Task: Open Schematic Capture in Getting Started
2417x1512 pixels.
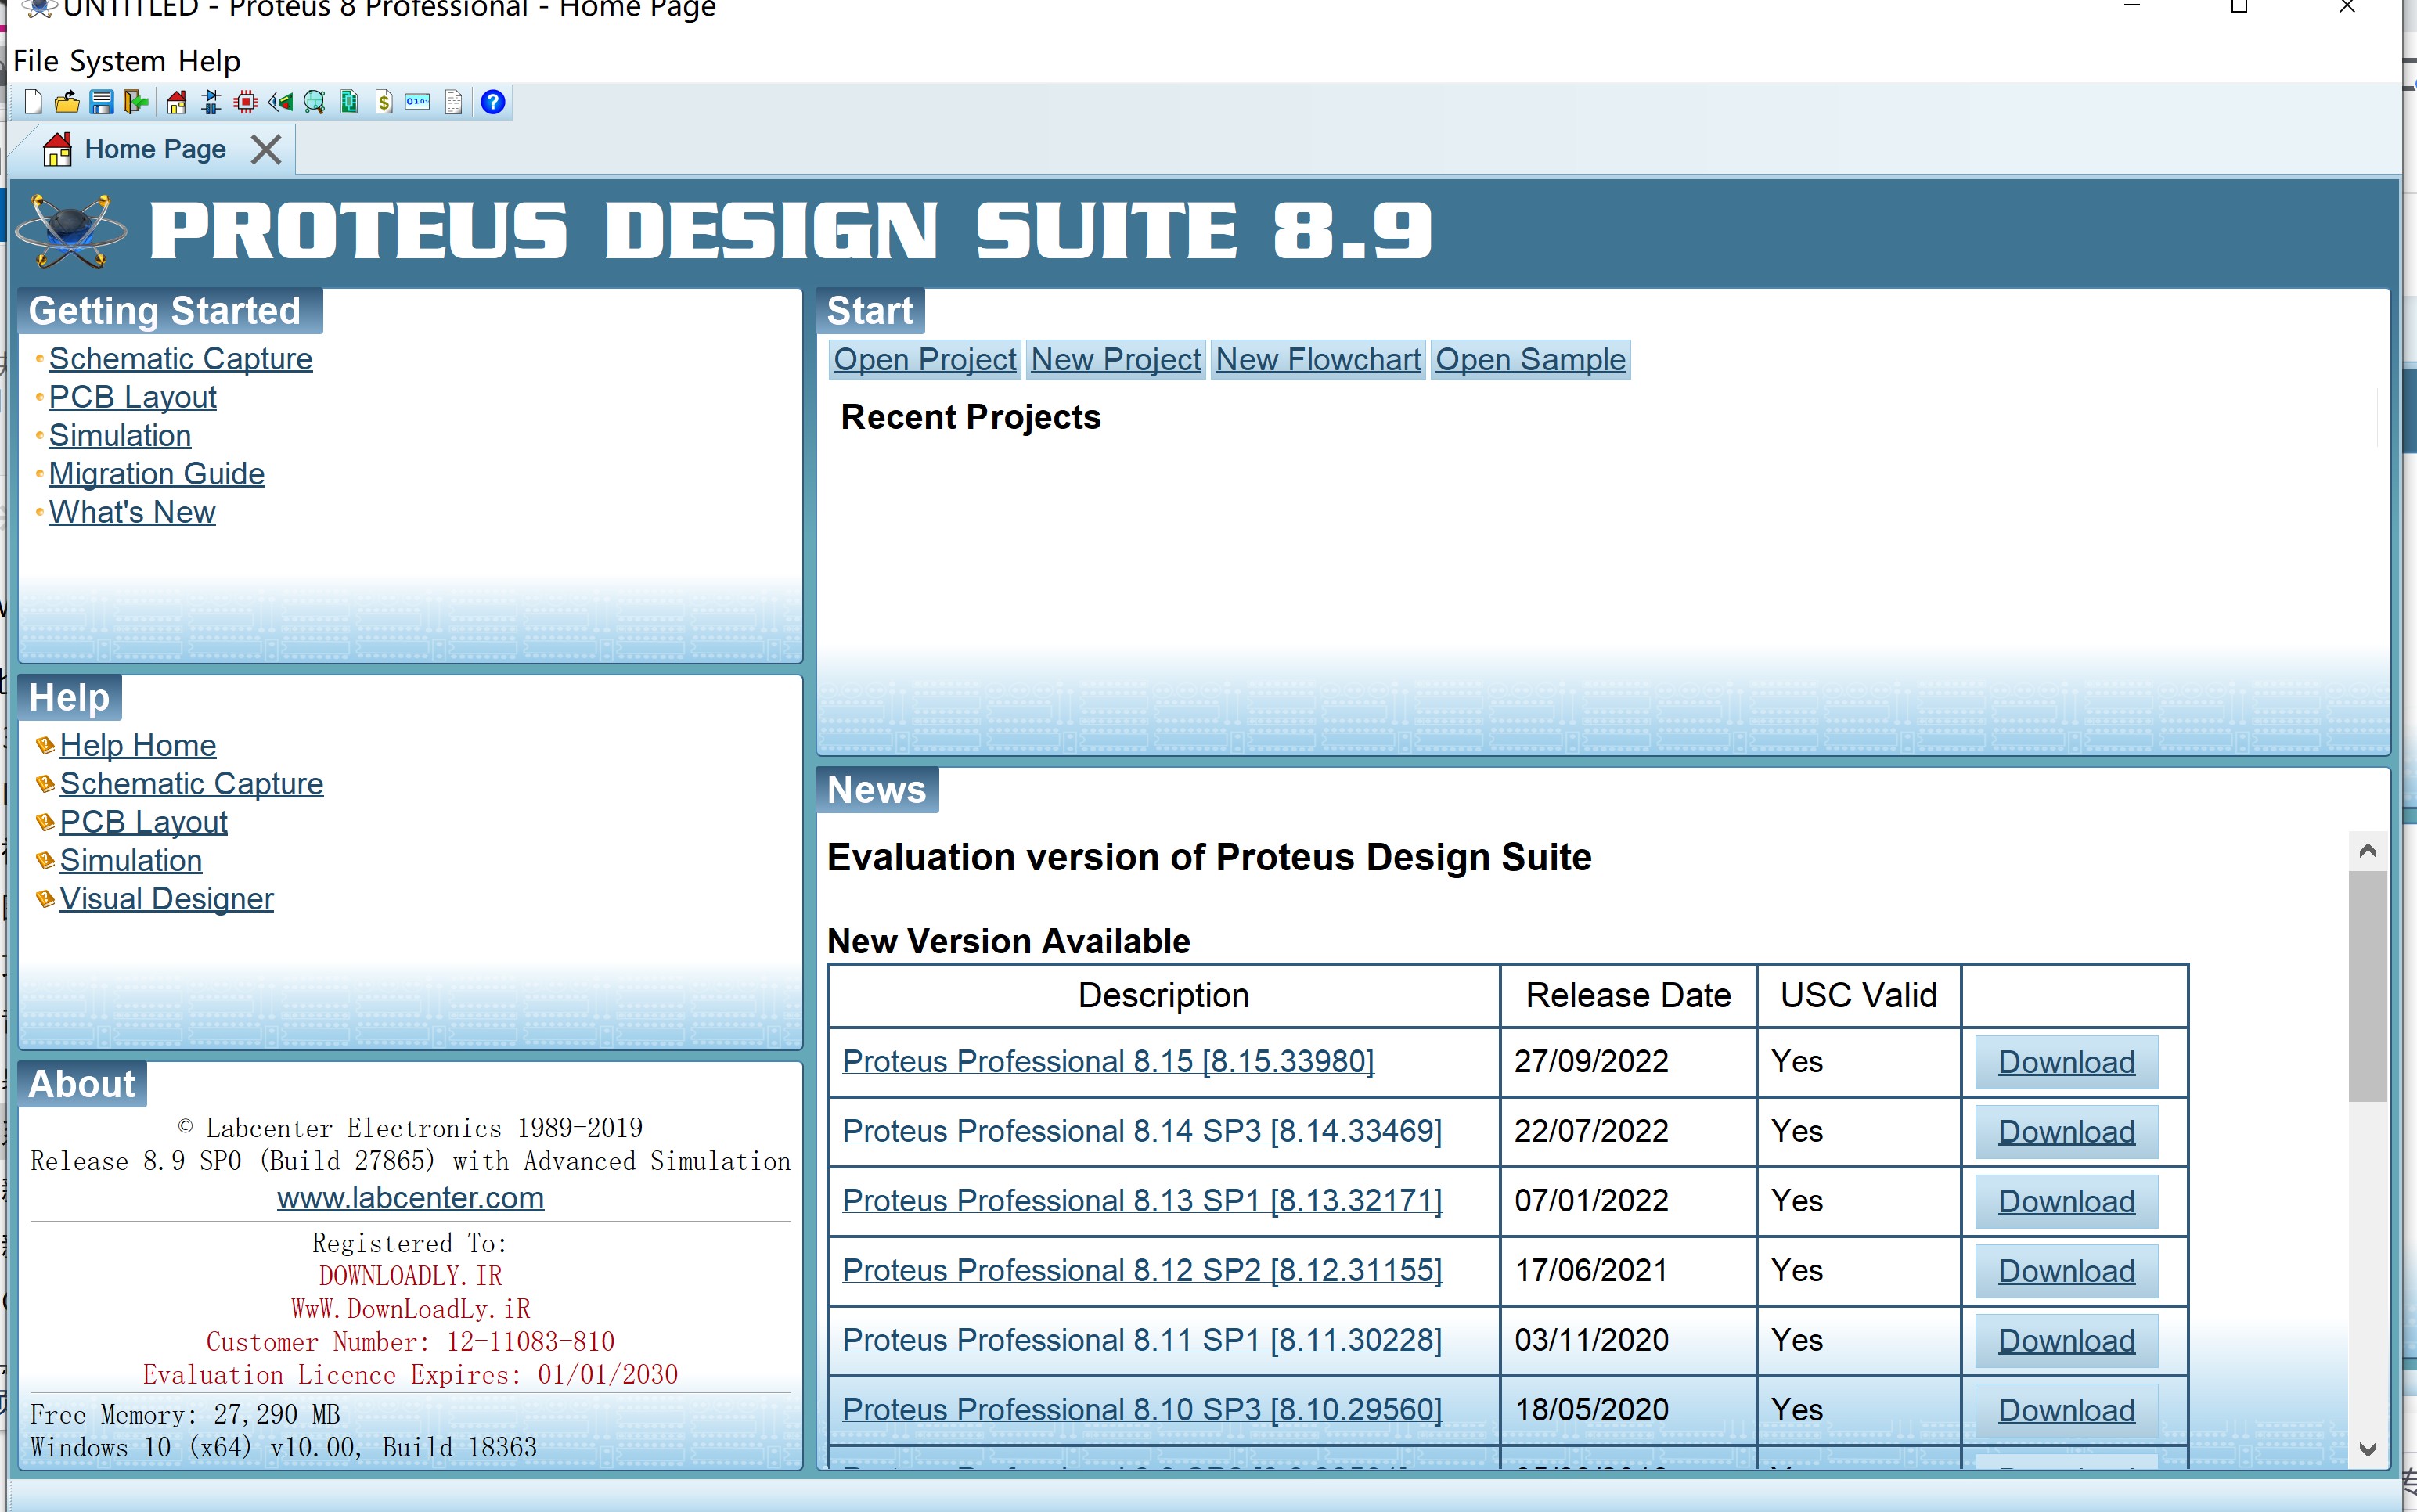Action: (x=180, y=358)
